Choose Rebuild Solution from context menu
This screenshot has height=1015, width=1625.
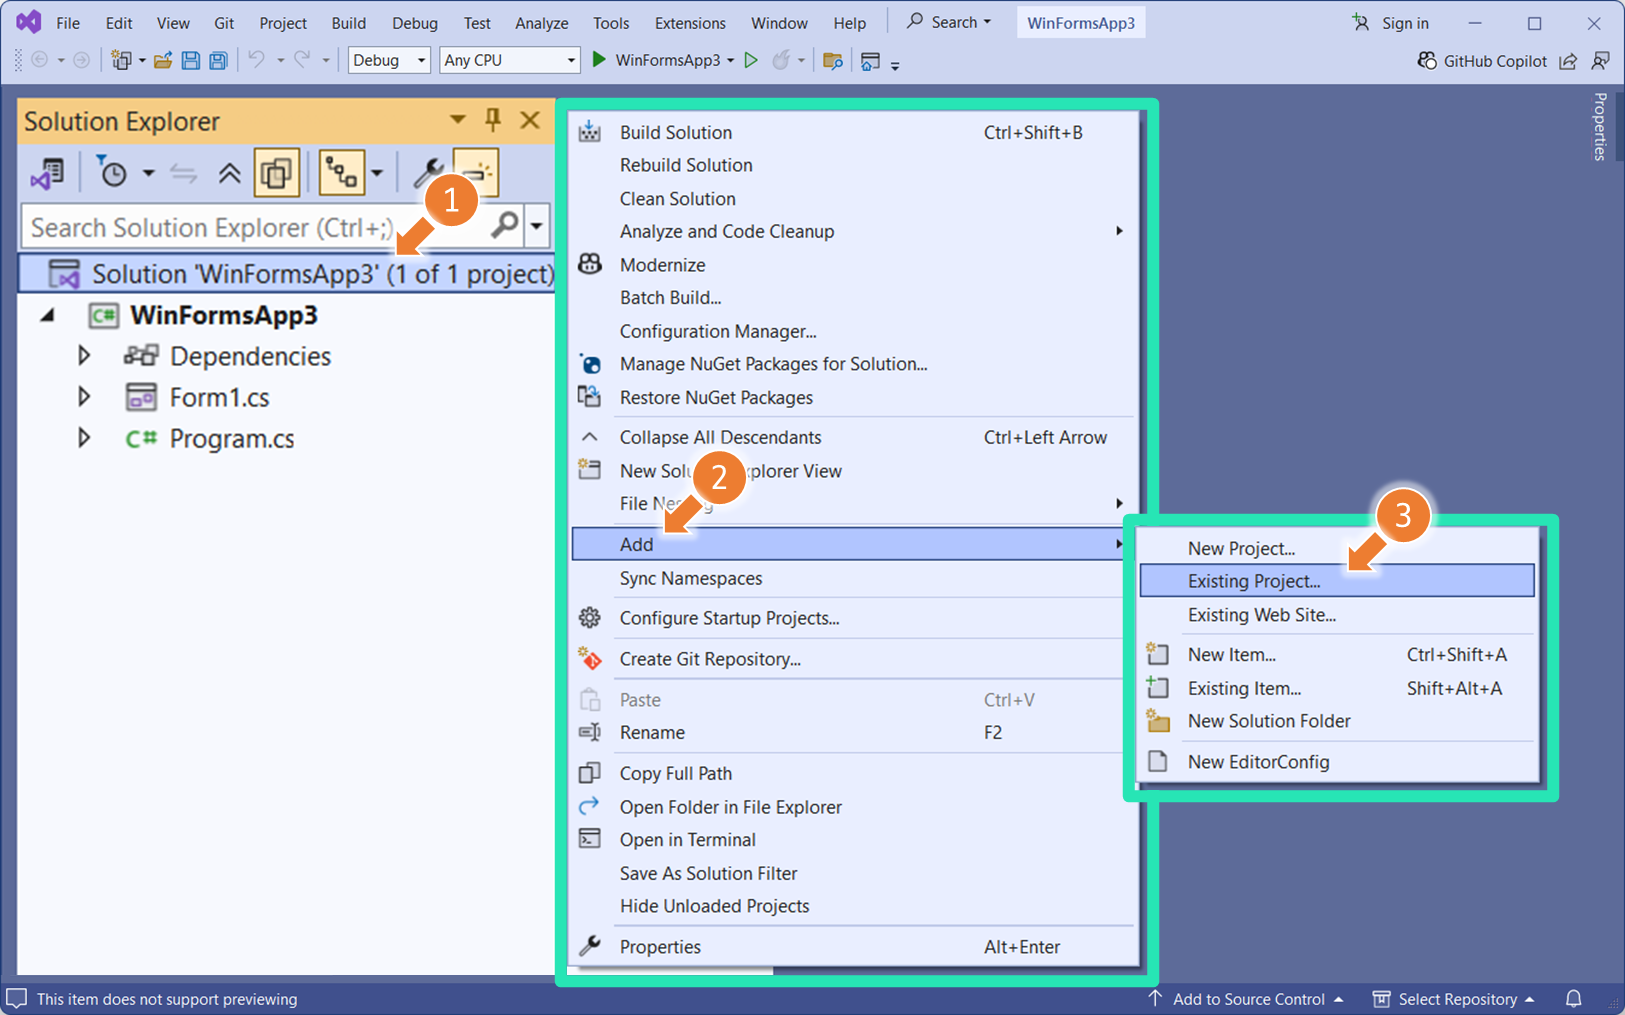(853, 165)
